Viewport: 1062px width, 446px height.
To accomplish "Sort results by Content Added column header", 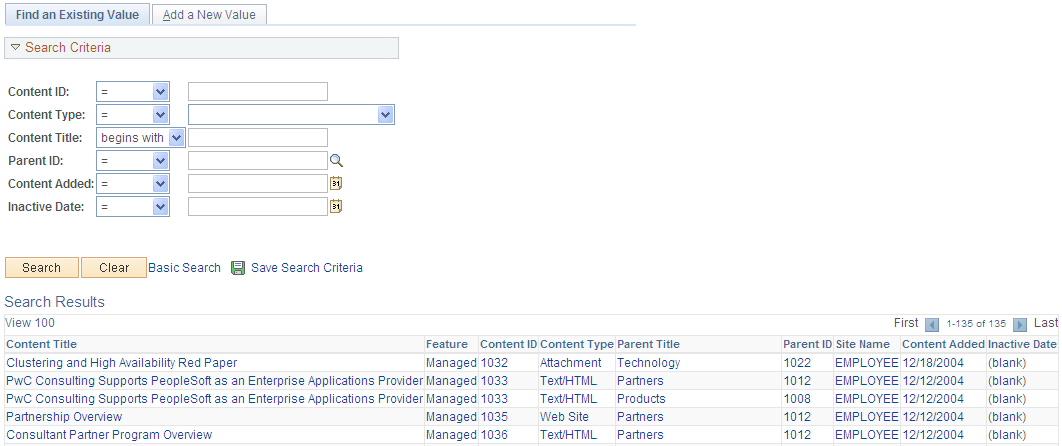I will click(943, 344).
